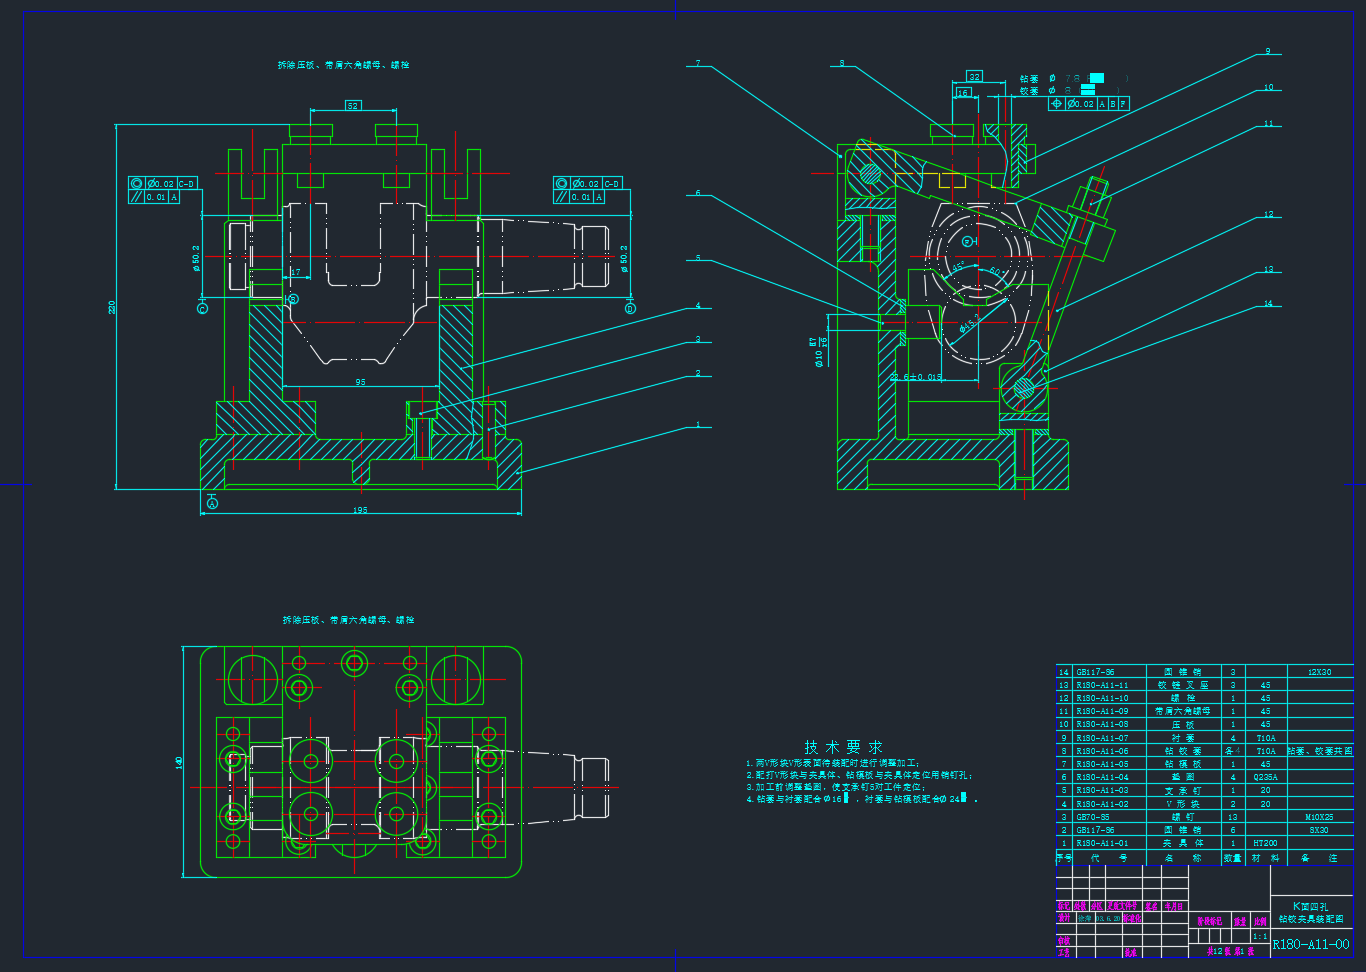Select the datum B circle in the front view

pos(293,299)
